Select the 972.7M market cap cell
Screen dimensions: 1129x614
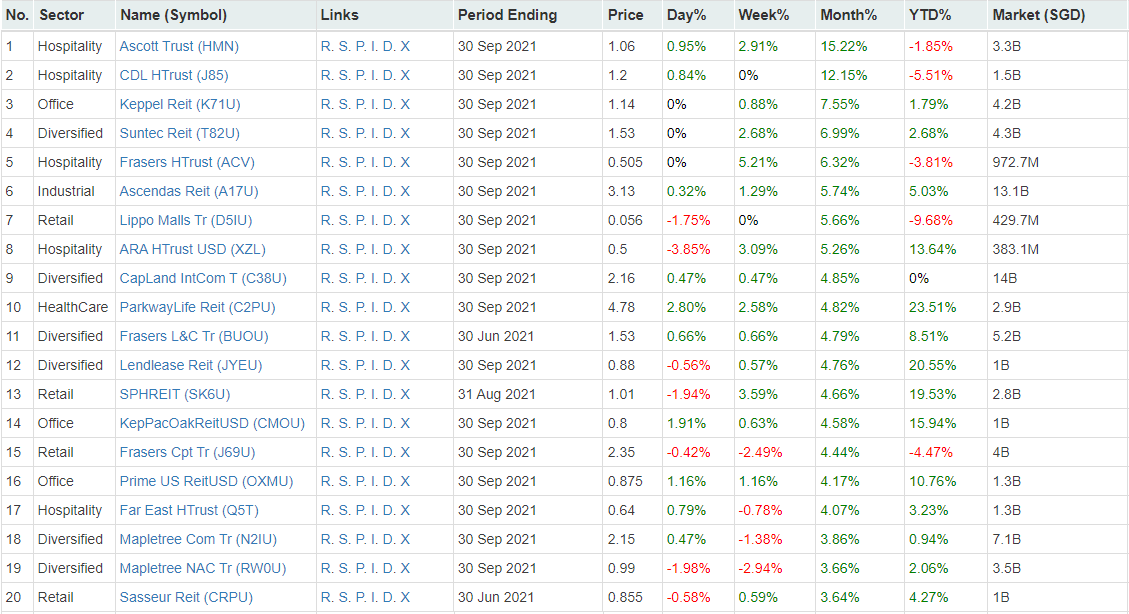1015,162
